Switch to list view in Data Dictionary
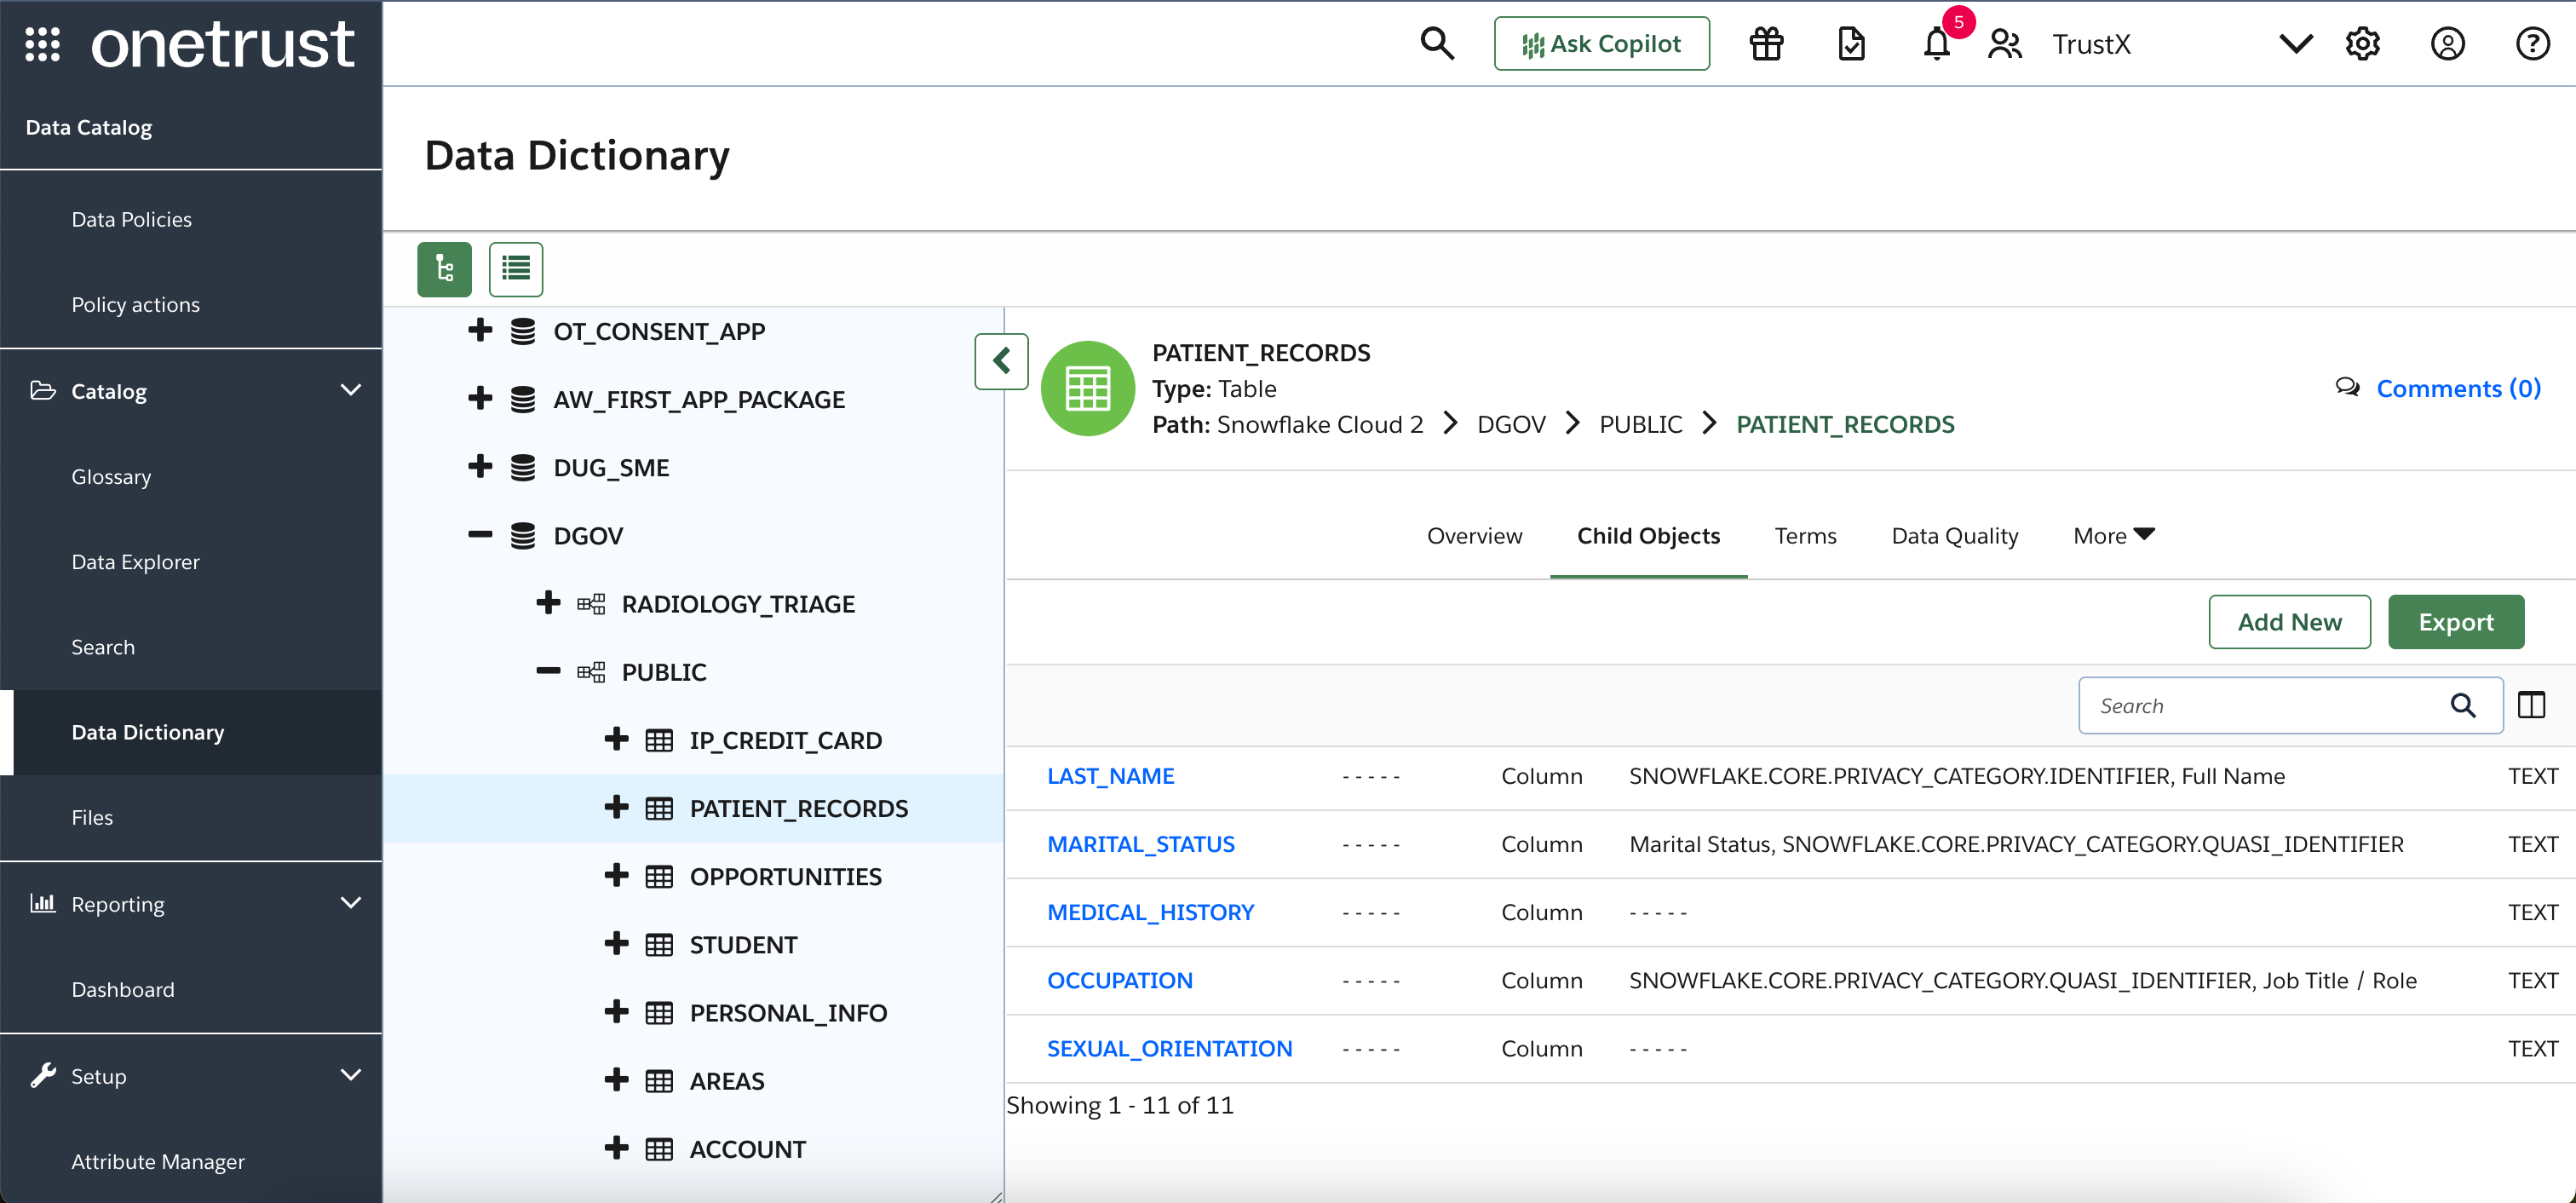2576x1203 pixels. [515, 268]
